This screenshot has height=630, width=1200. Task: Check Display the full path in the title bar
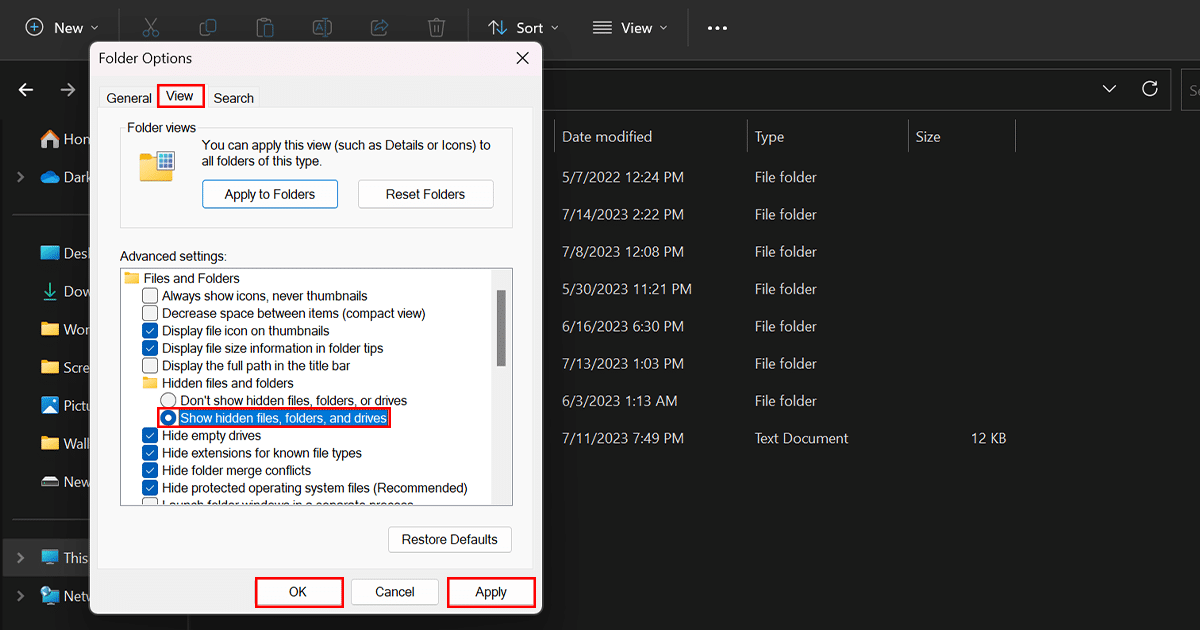tap(150, 365)
